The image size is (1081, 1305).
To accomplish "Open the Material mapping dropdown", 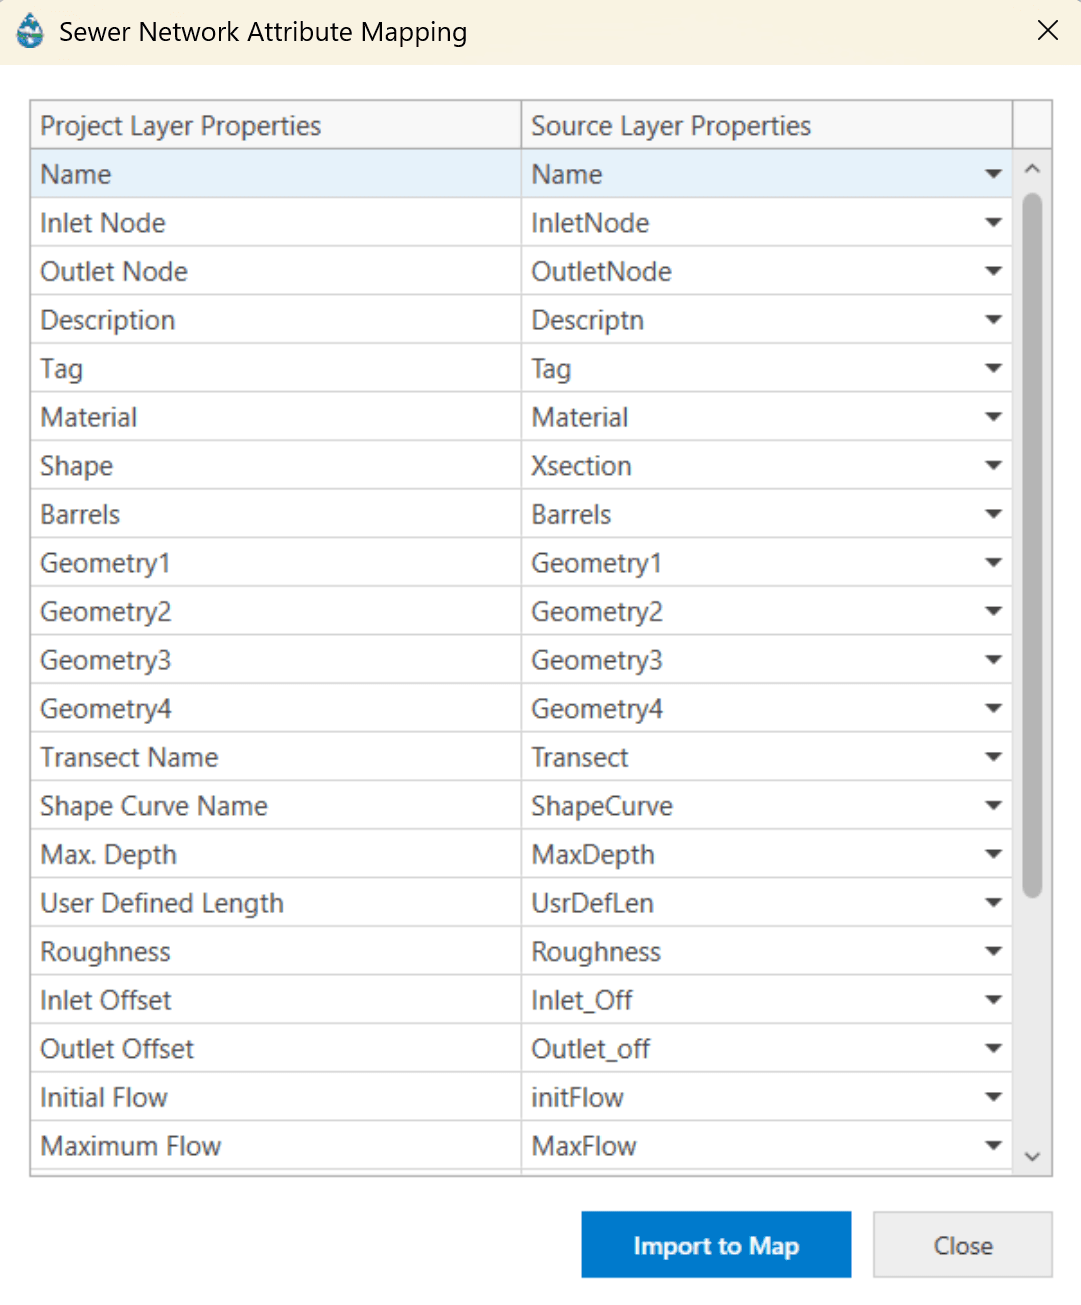I will click(993, 417).
